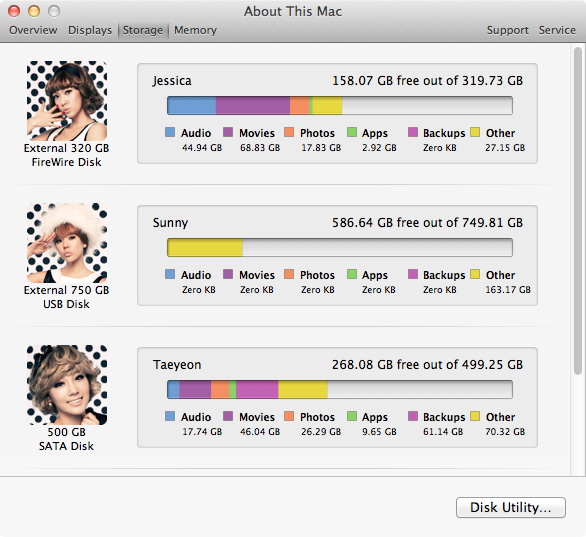Click the Backups color swatch for Jessica
The width and height of the screenshot is (586, 537).
coord(413,132)
